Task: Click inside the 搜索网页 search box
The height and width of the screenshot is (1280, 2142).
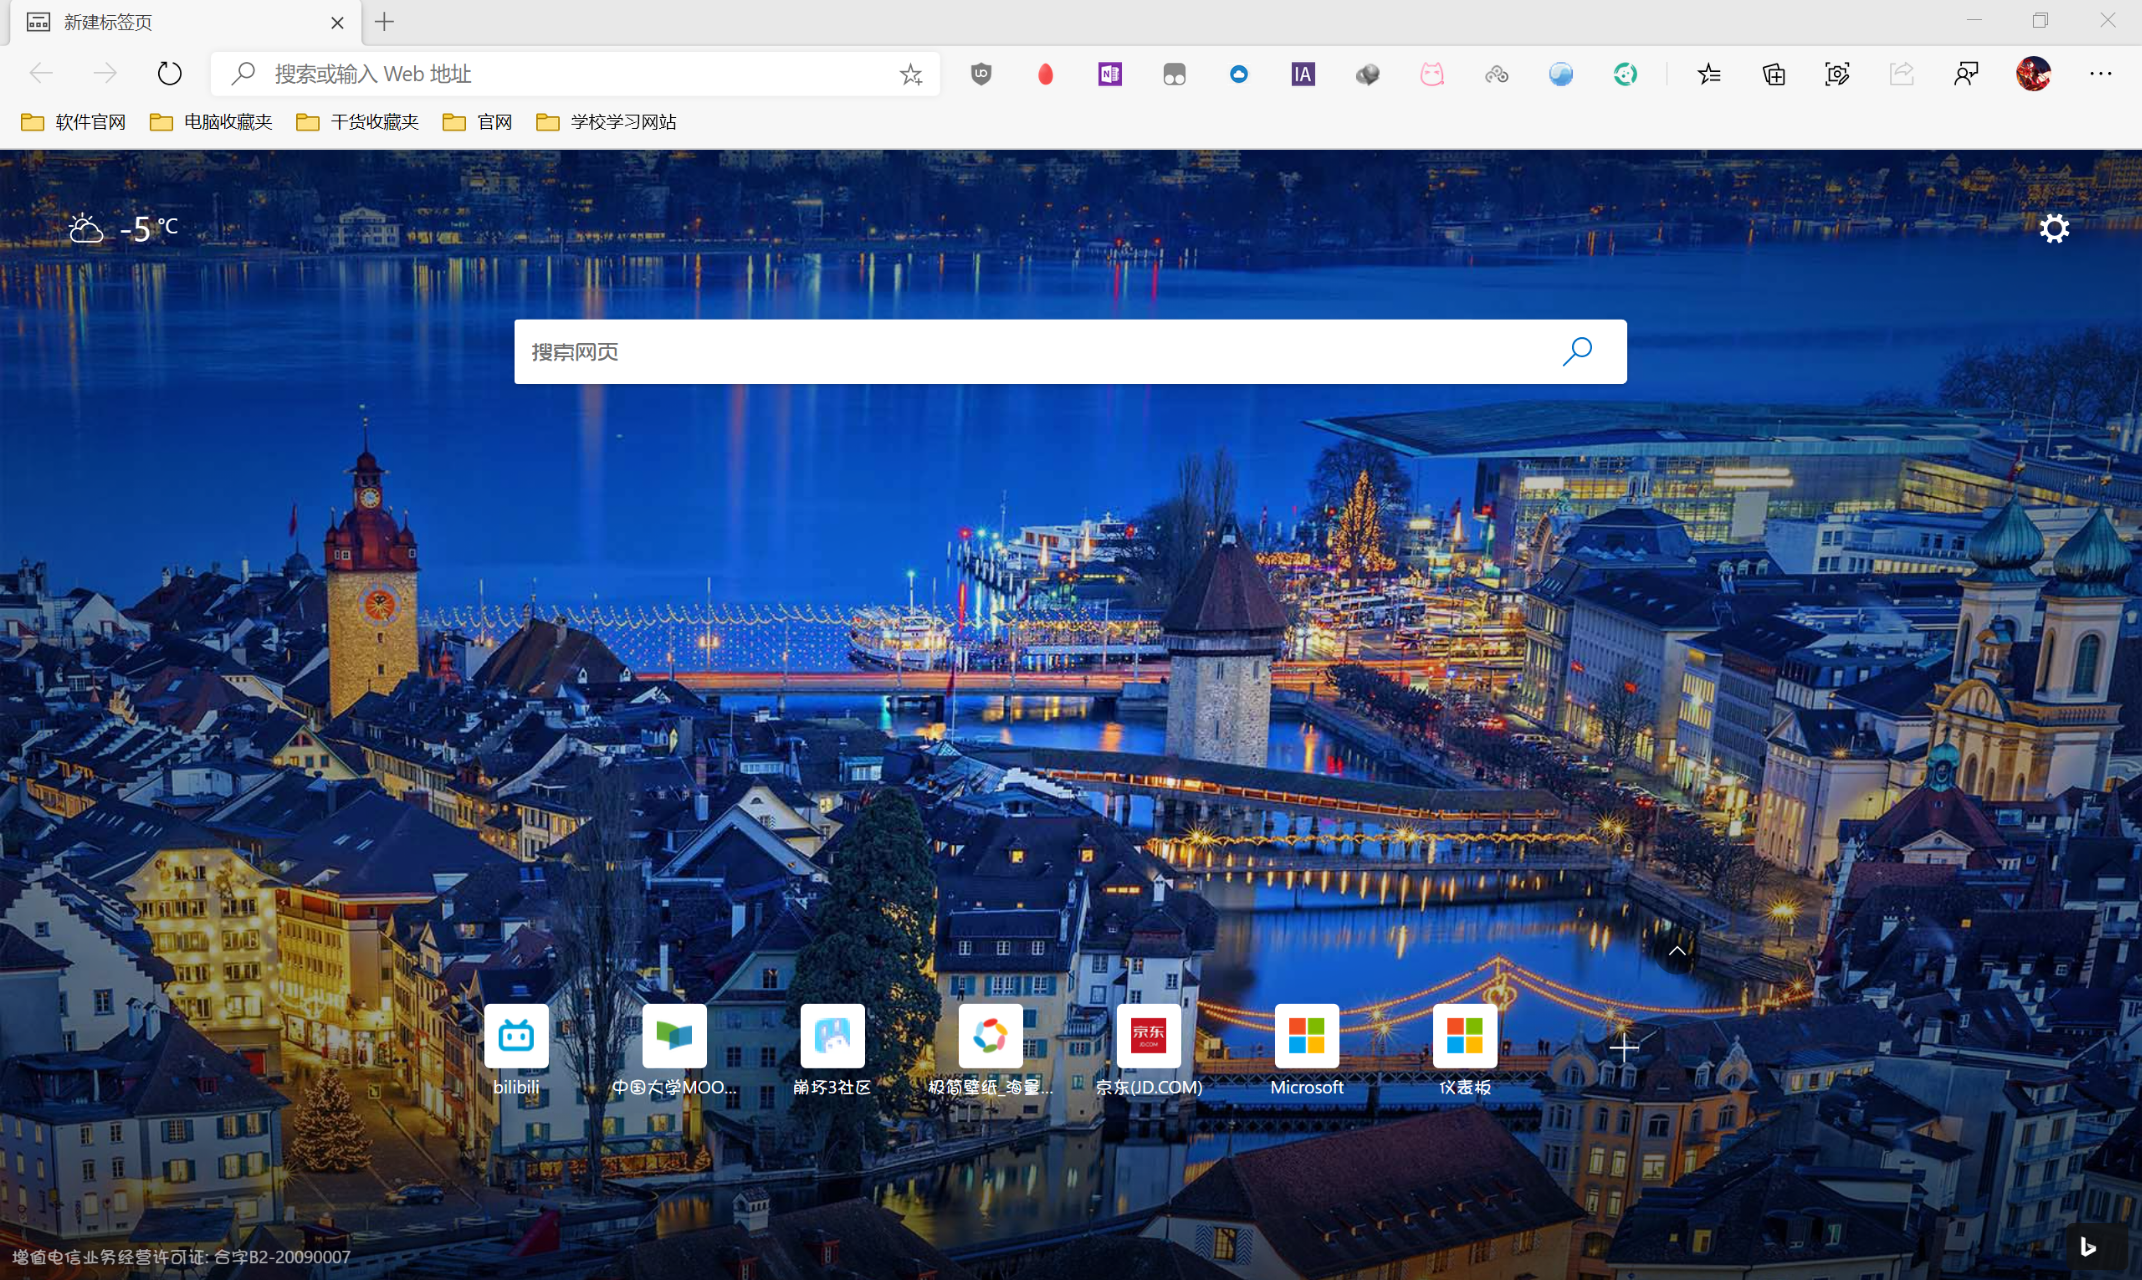Action: [1000, 351]
